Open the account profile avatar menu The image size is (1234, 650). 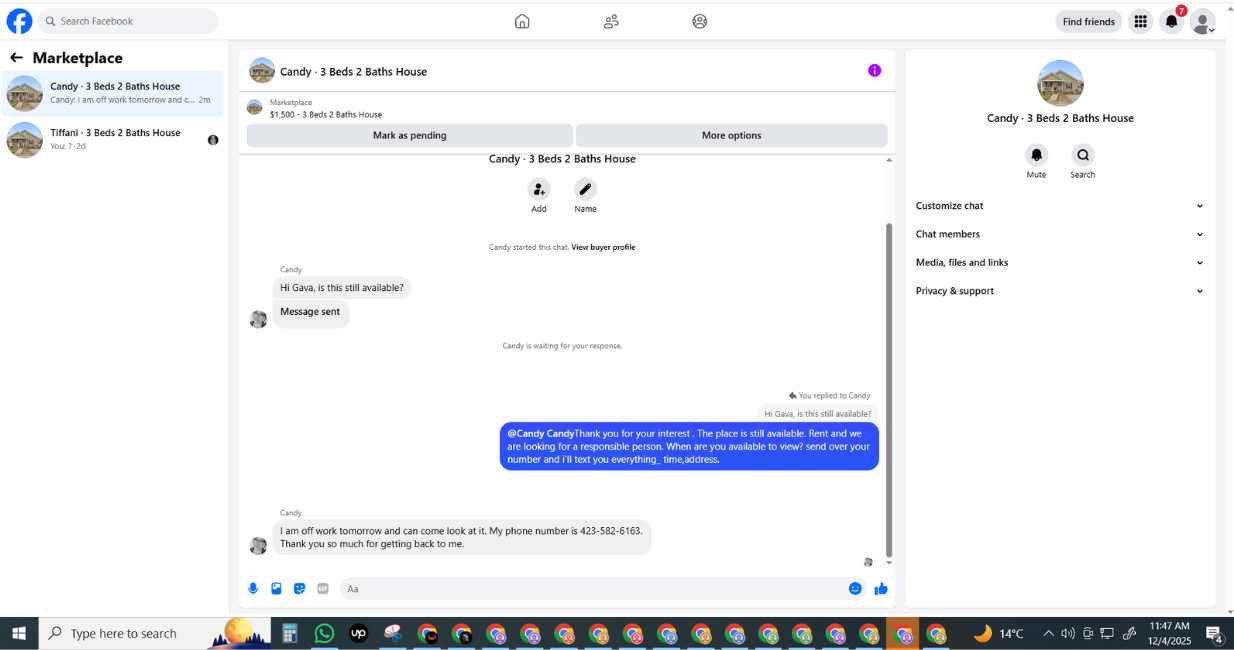[1203, 21]
